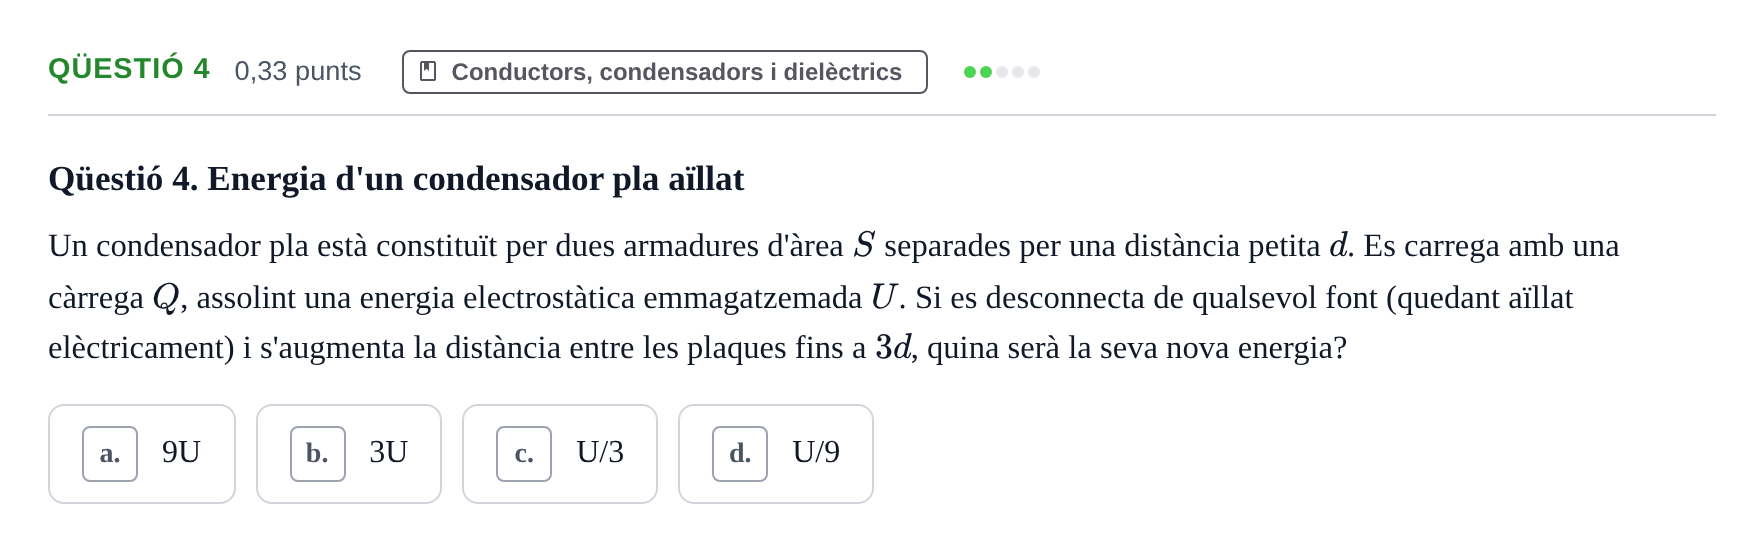The height and width of the screenshot is (554, 1764).
Task: Click the second green difficulty dot
Action: pos(986,72)
